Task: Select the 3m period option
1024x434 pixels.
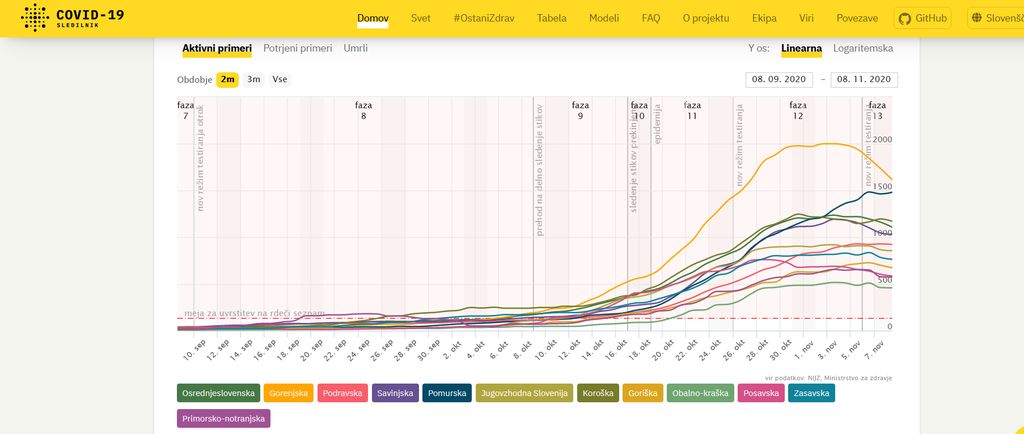Action: [254, 79]
